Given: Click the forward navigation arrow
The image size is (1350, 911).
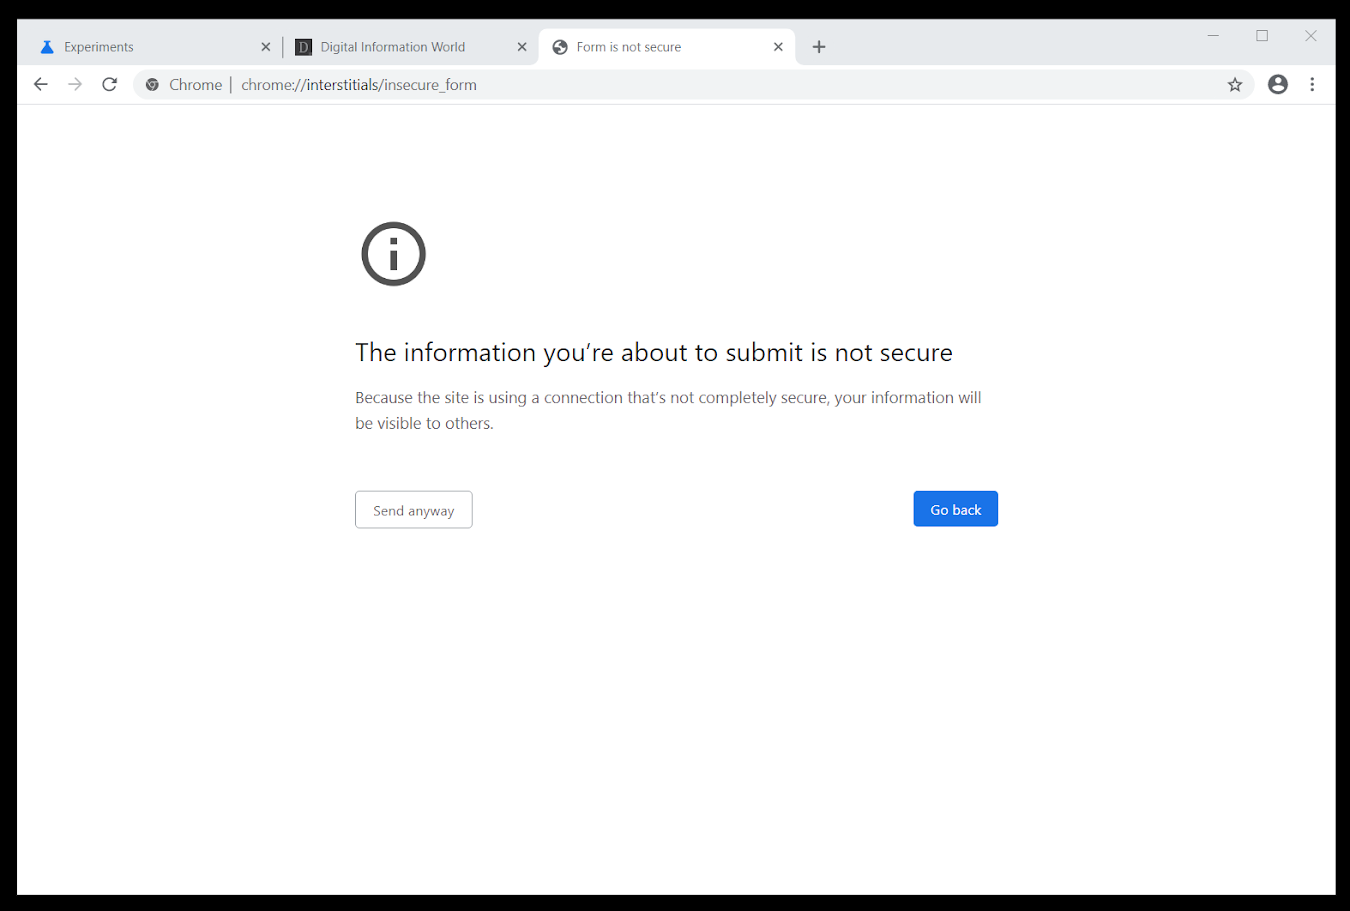Looking at the screenshot, I should (x=75, y=85).
